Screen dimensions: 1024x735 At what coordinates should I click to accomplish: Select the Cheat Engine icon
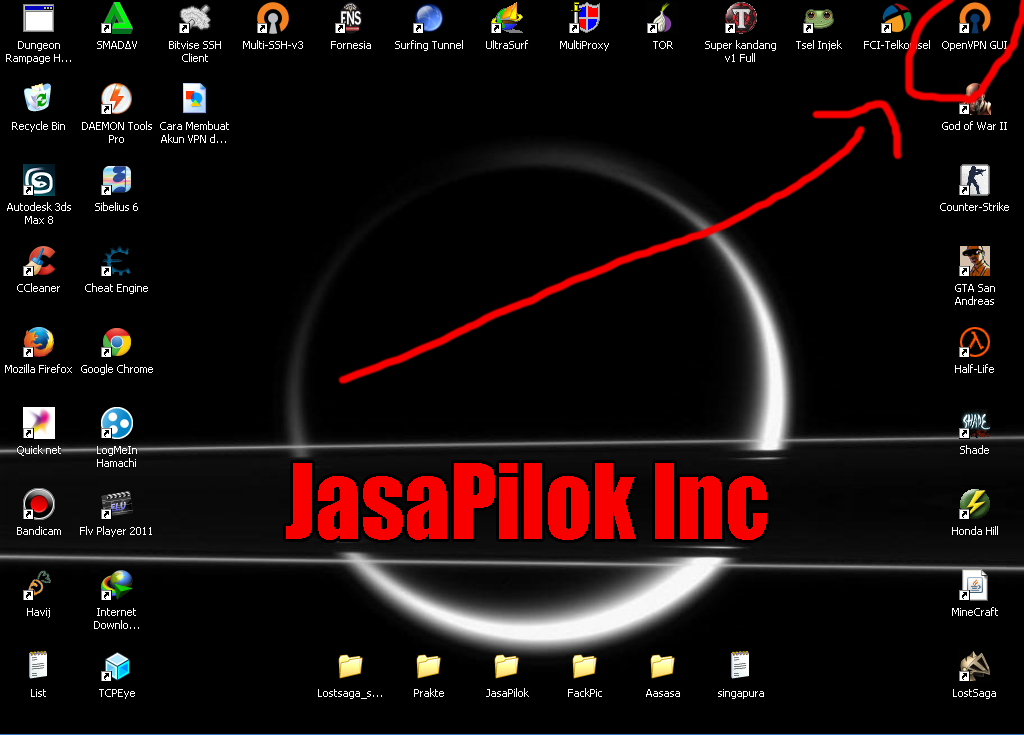click(116, 261)
